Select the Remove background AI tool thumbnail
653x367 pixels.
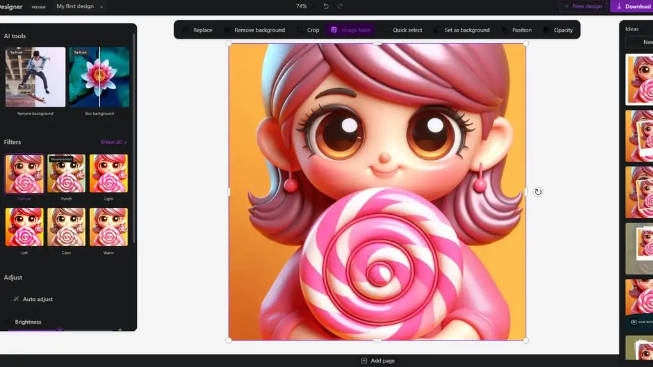point(35,77)
